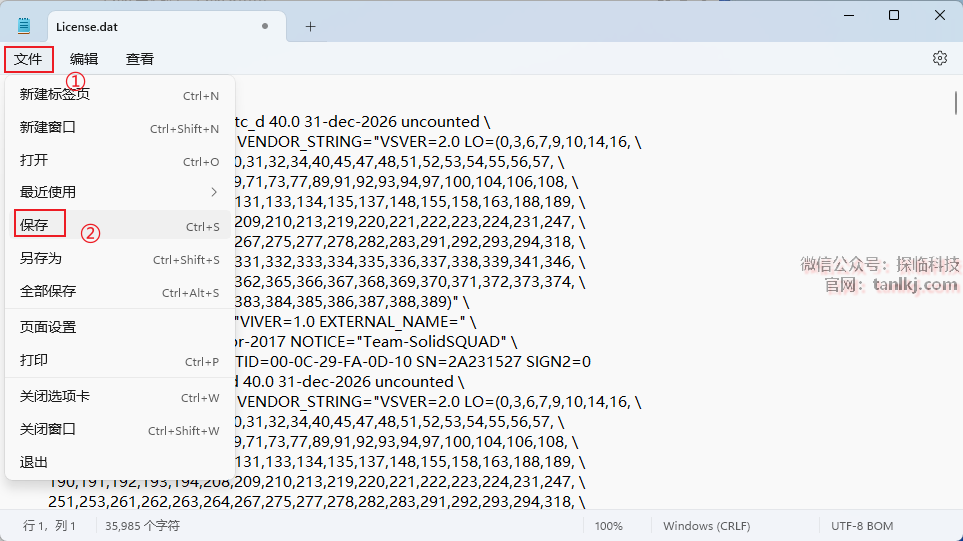Open the 查看 menu

(x=140, y=59)
